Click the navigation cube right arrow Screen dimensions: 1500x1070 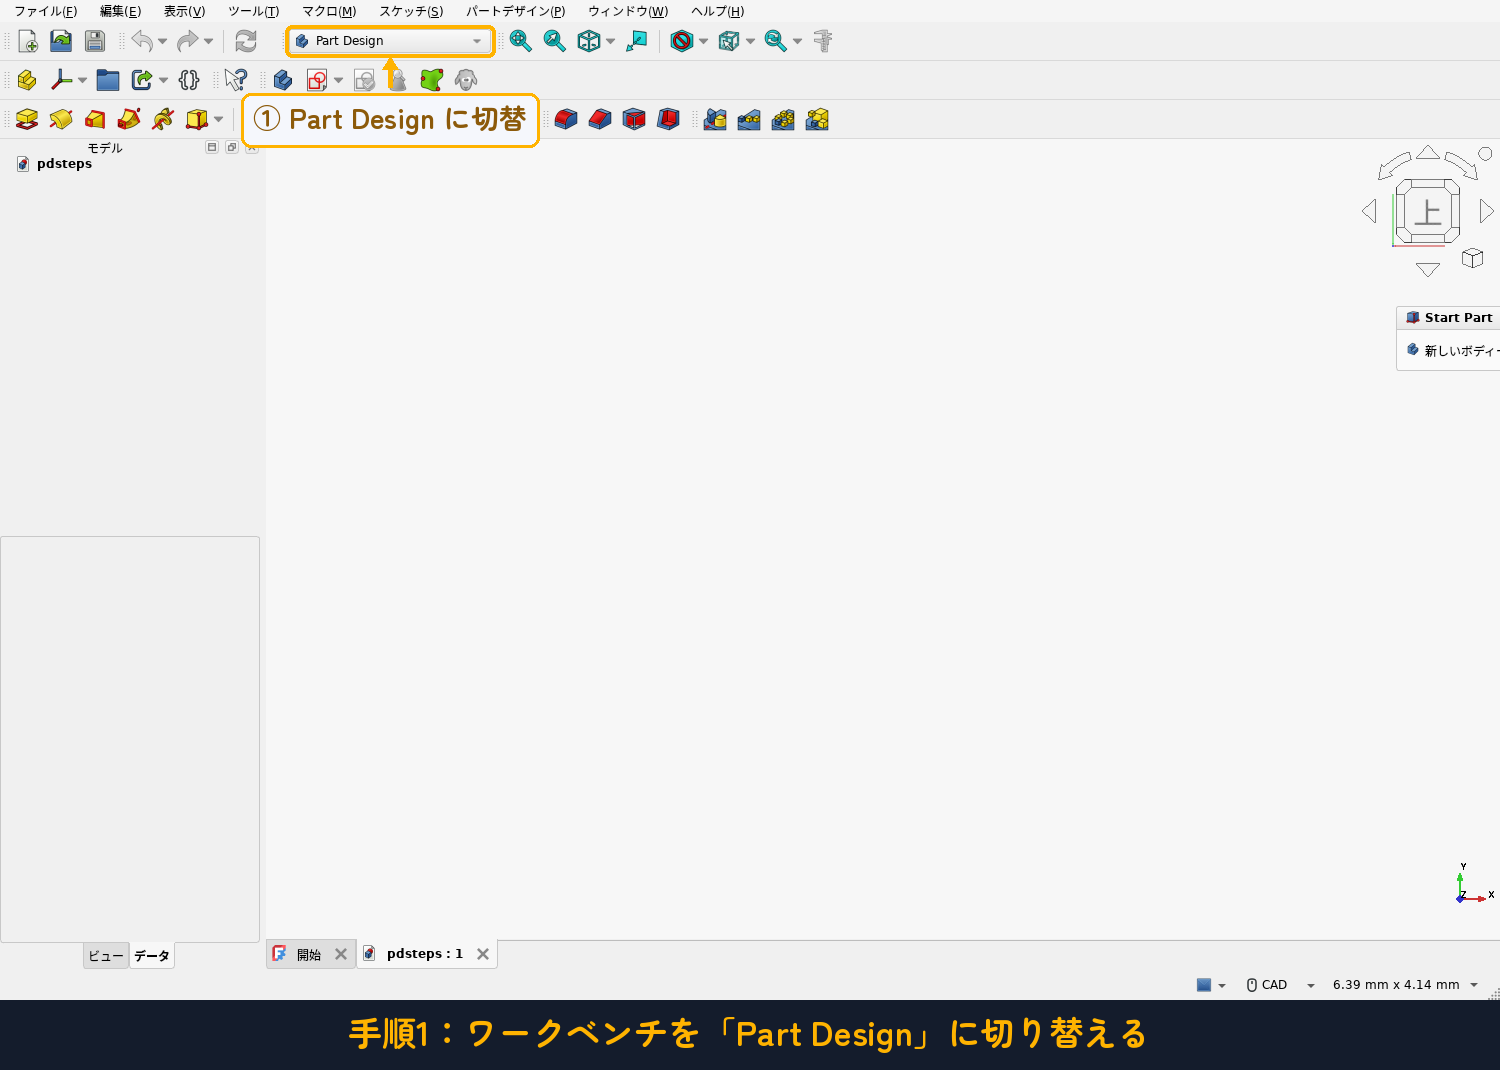coord(1487,211)
